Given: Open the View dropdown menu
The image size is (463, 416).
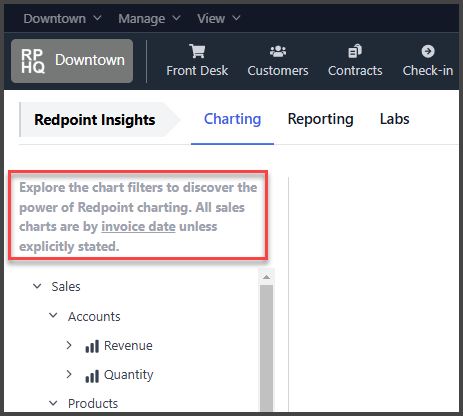Looking at the screenshot, I should [x=219, y=18].
